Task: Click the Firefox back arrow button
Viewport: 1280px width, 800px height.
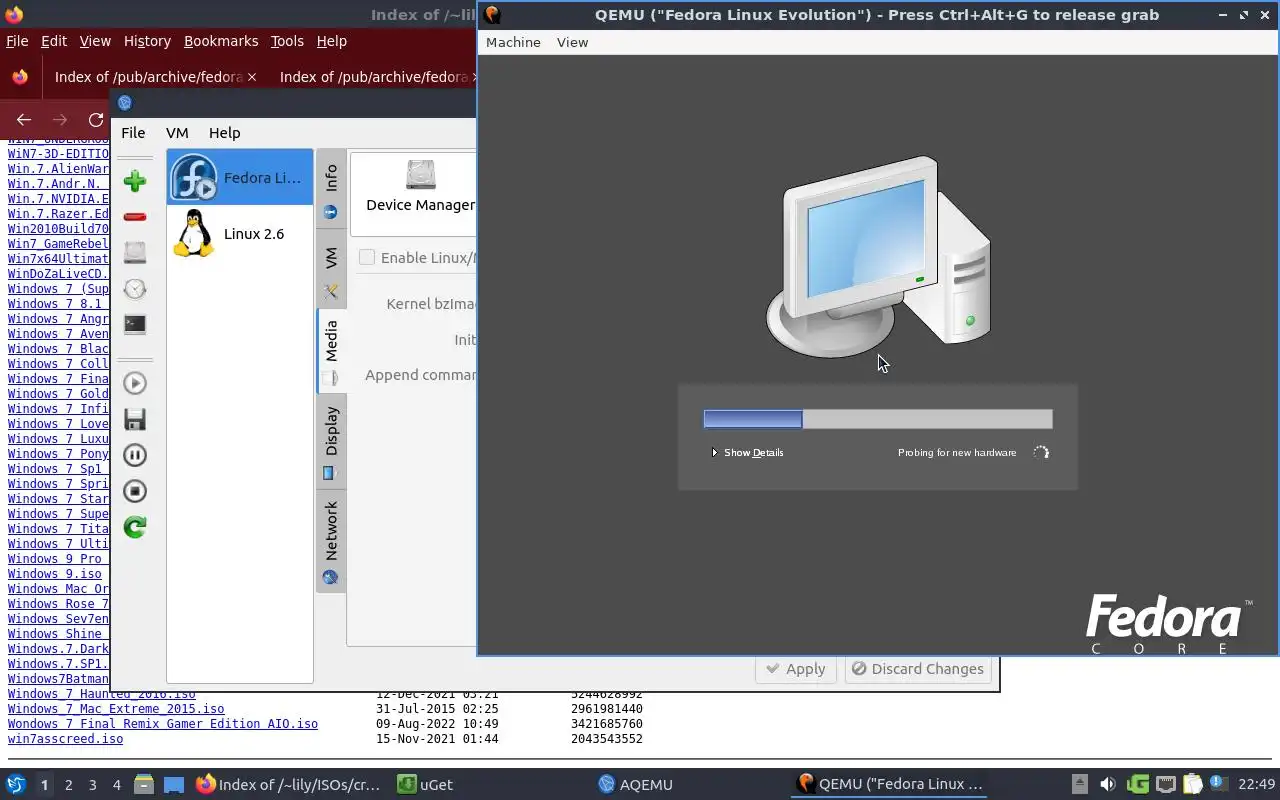Action: pos(24,120)
